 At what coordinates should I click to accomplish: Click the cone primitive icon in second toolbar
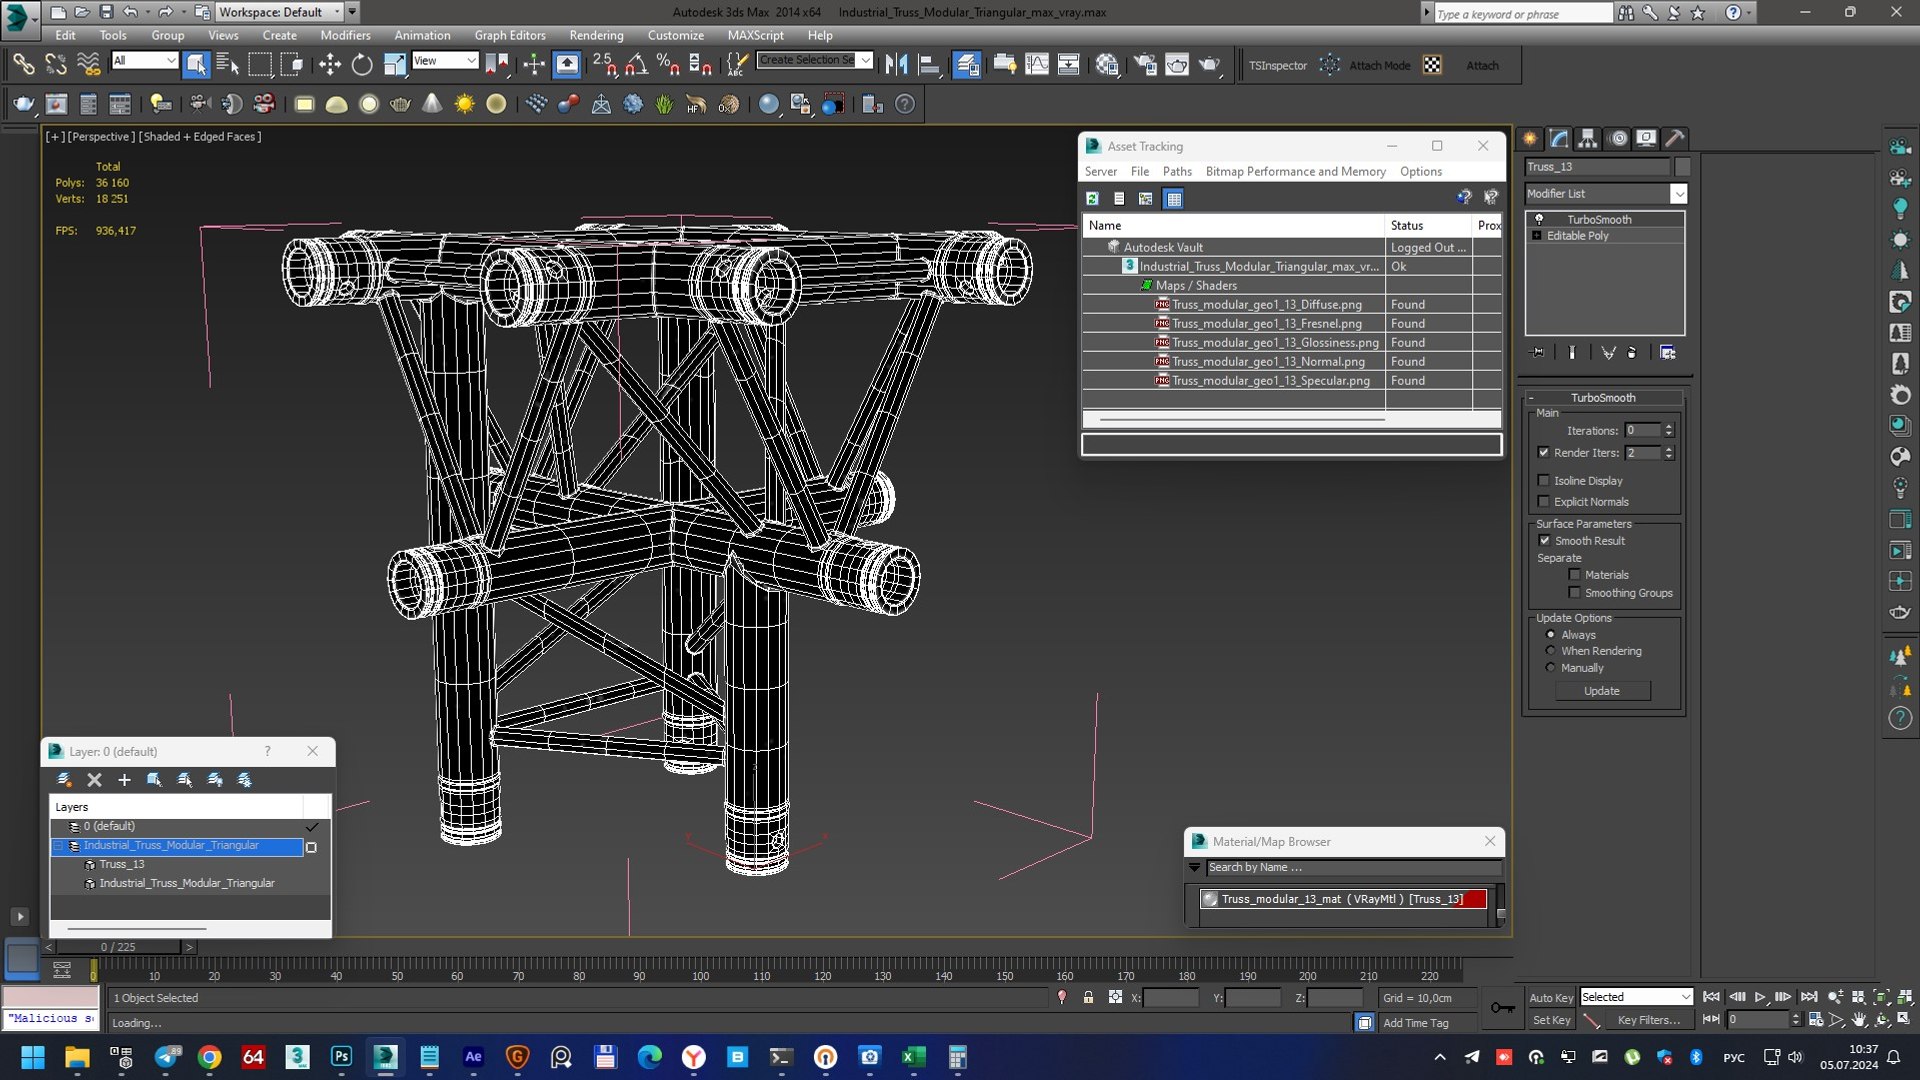(432, 104)
